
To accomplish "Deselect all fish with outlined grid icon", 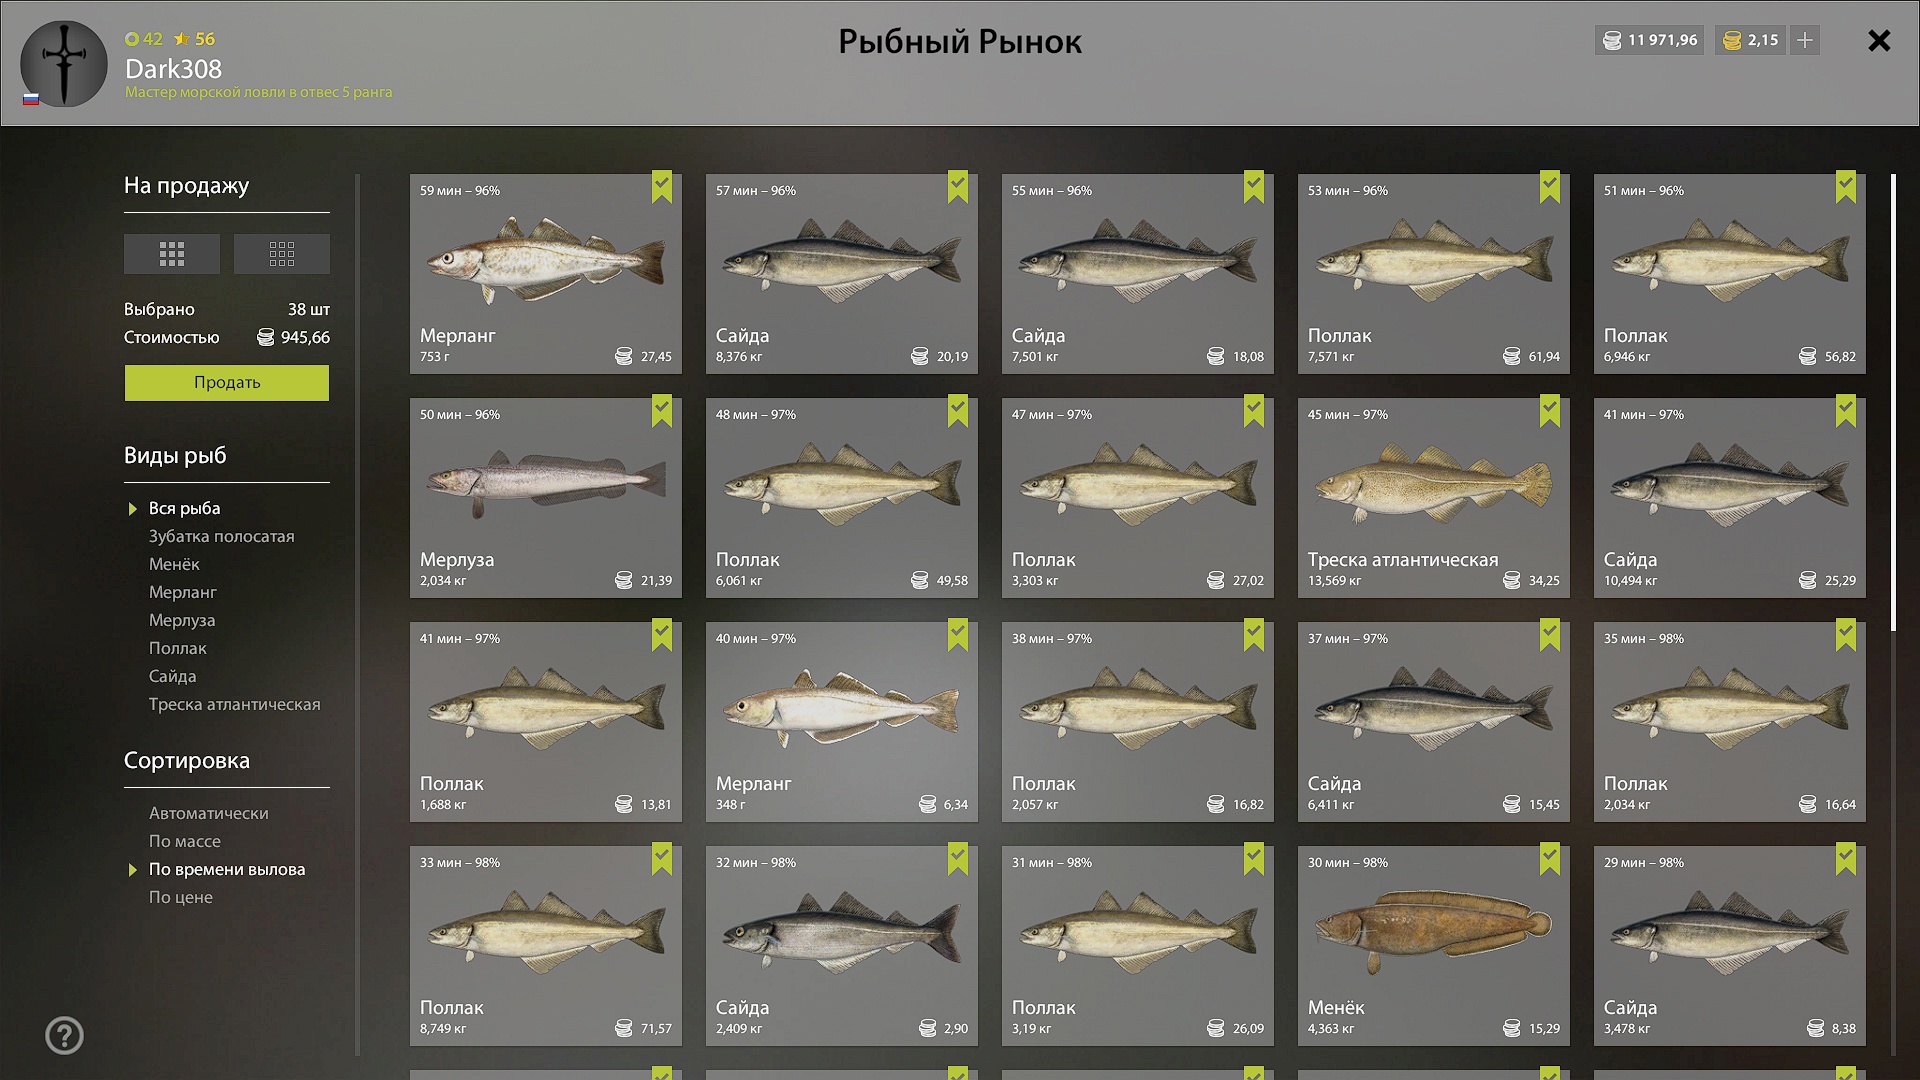I will 282,254.
